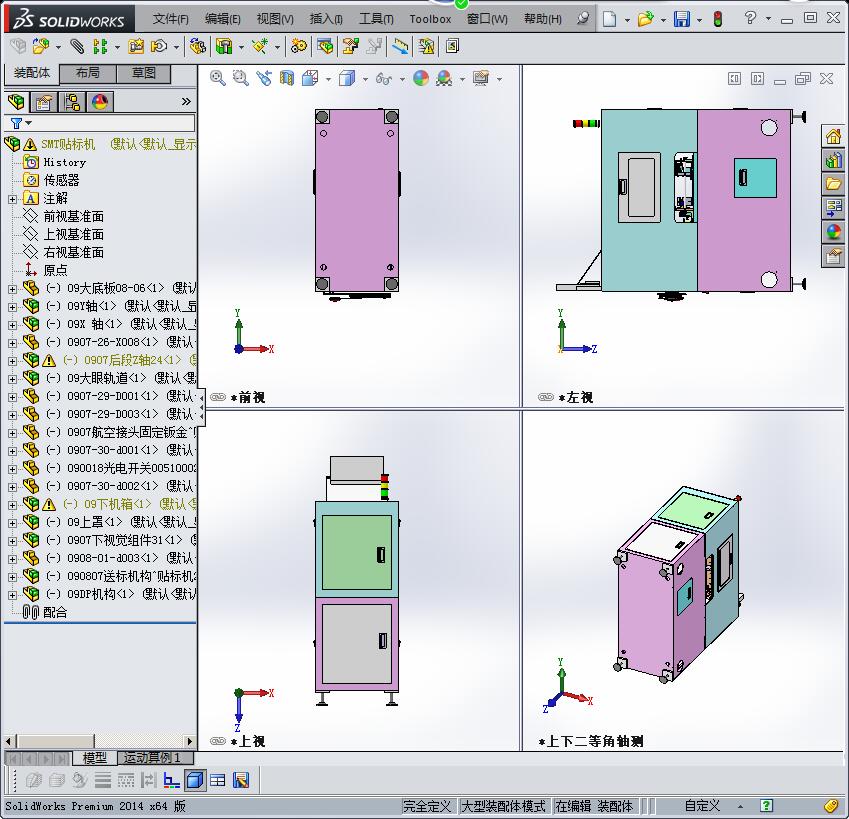Expand the 注解 tree node

point(12,199)
